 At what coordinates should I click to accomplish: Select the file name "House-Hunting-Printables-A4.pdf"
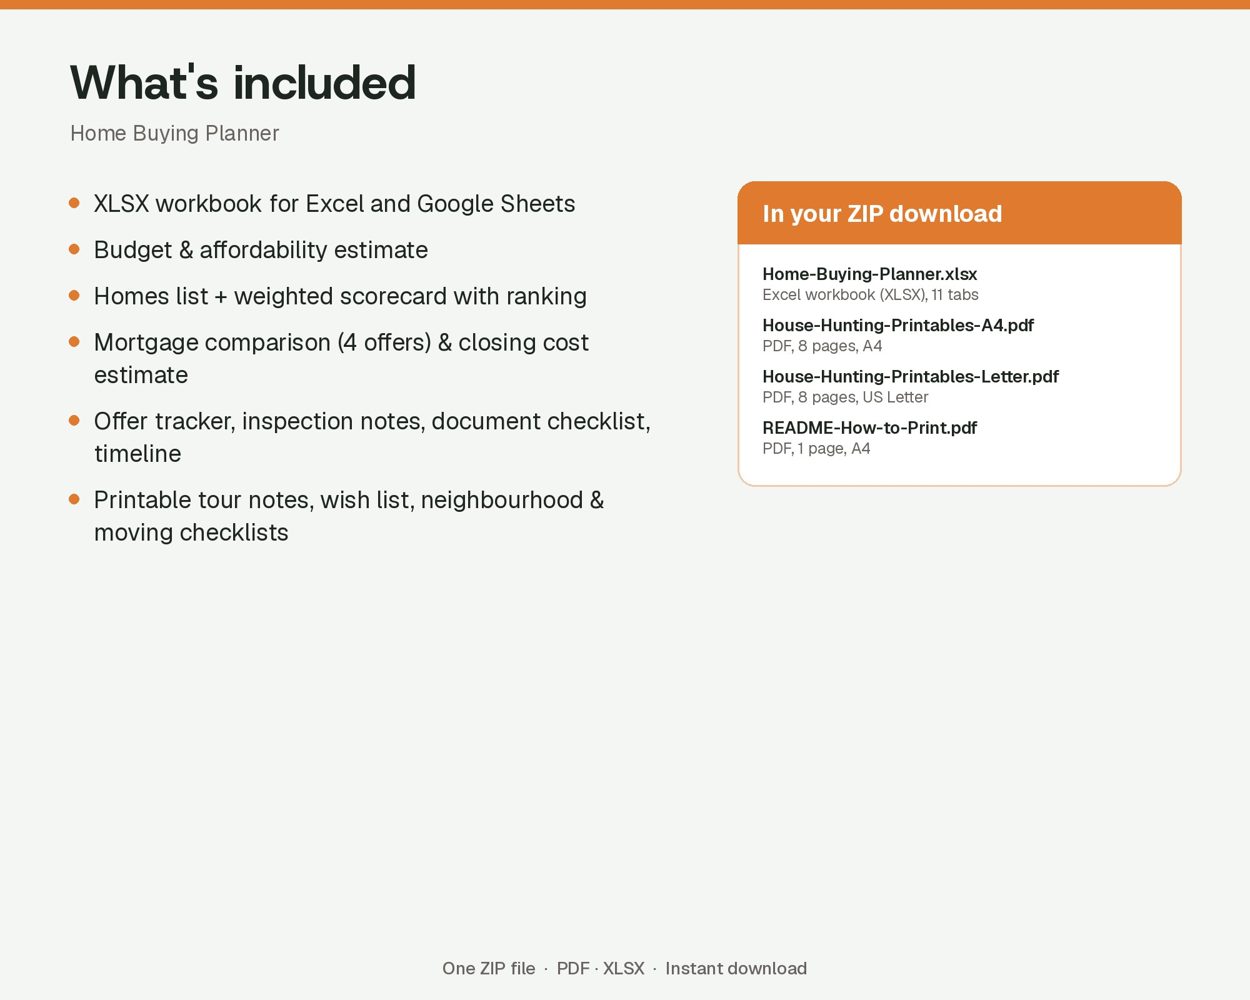(898, 325)
